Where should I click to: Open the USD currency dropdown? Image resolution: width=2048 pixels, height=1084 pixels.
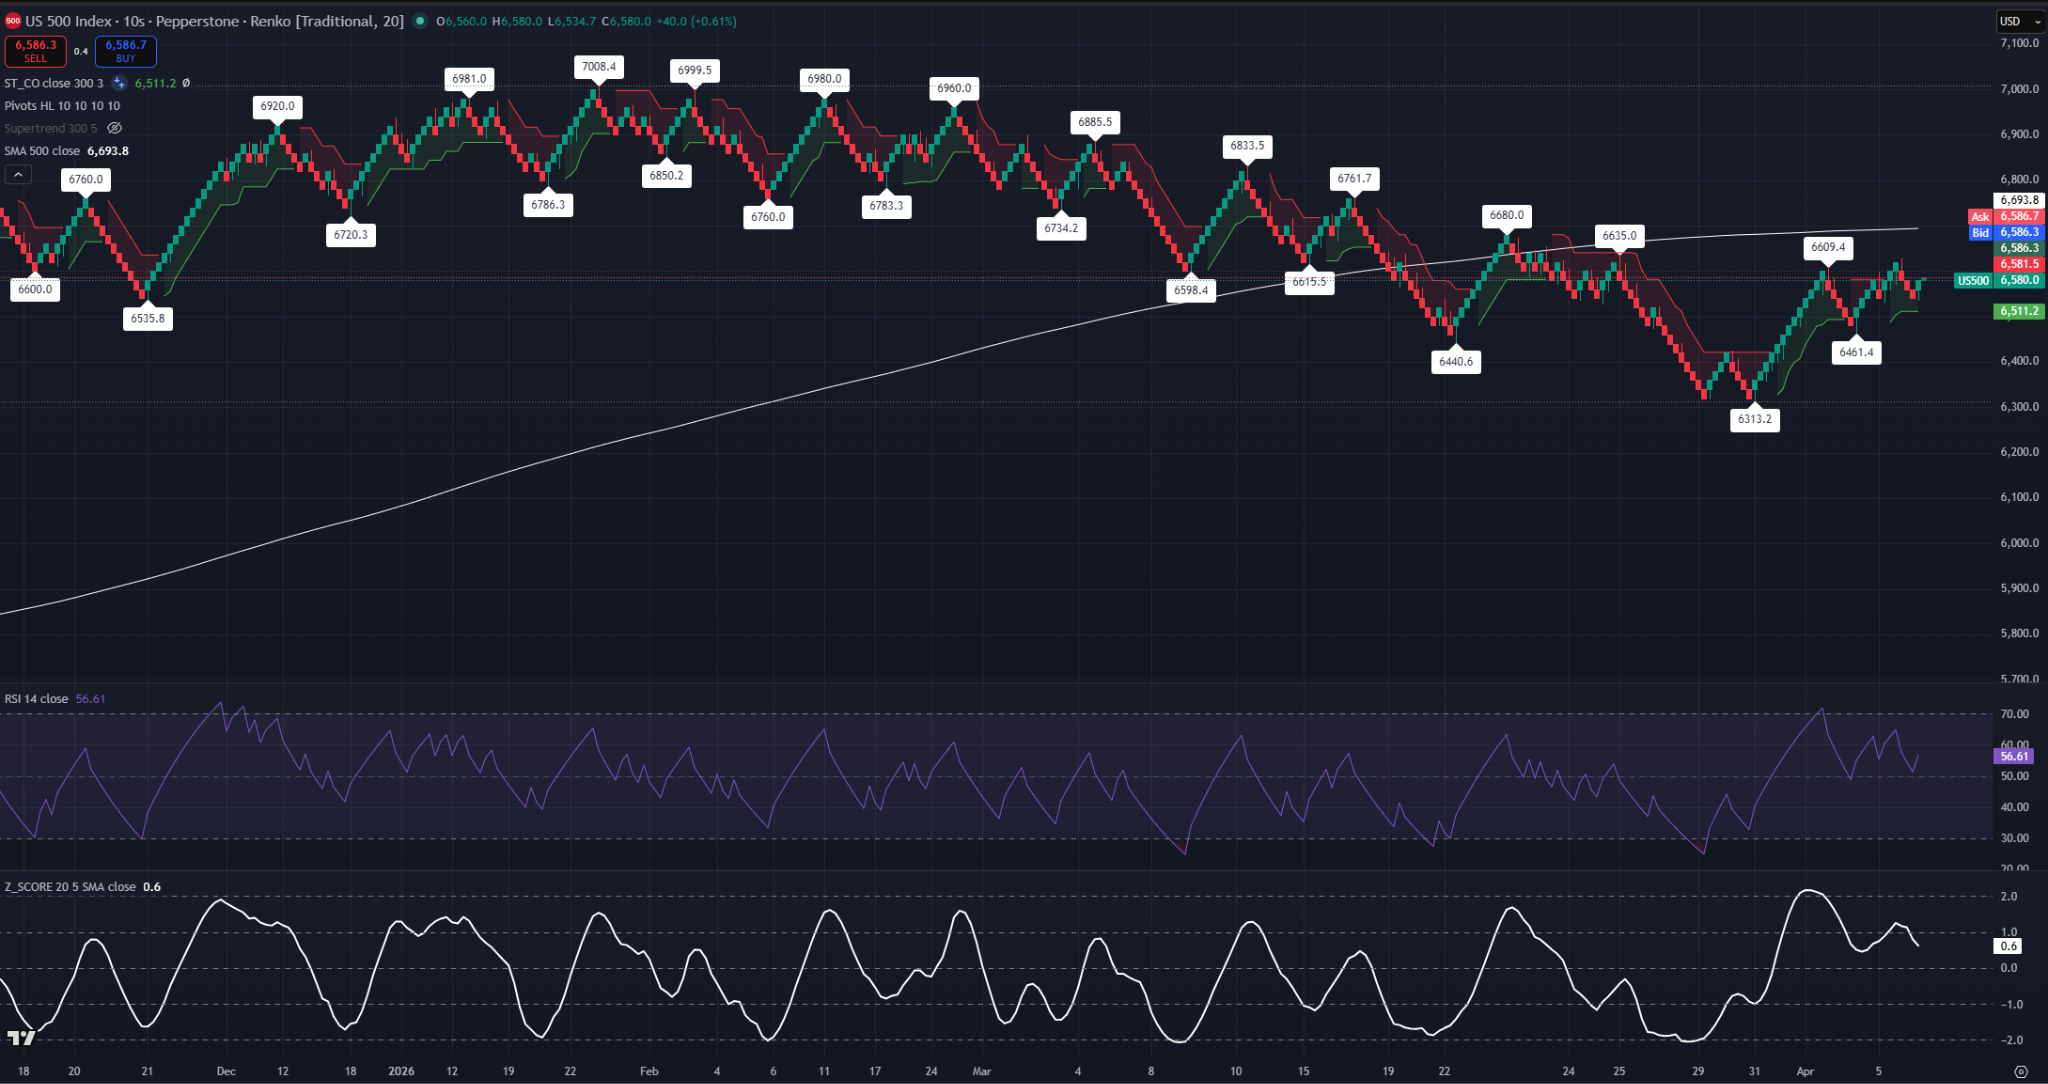point(2021,21)
